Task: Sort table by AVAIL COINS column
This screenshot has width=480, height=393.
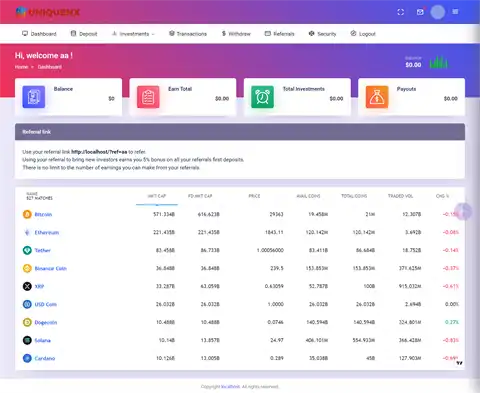Action: (x=308, y=196)
